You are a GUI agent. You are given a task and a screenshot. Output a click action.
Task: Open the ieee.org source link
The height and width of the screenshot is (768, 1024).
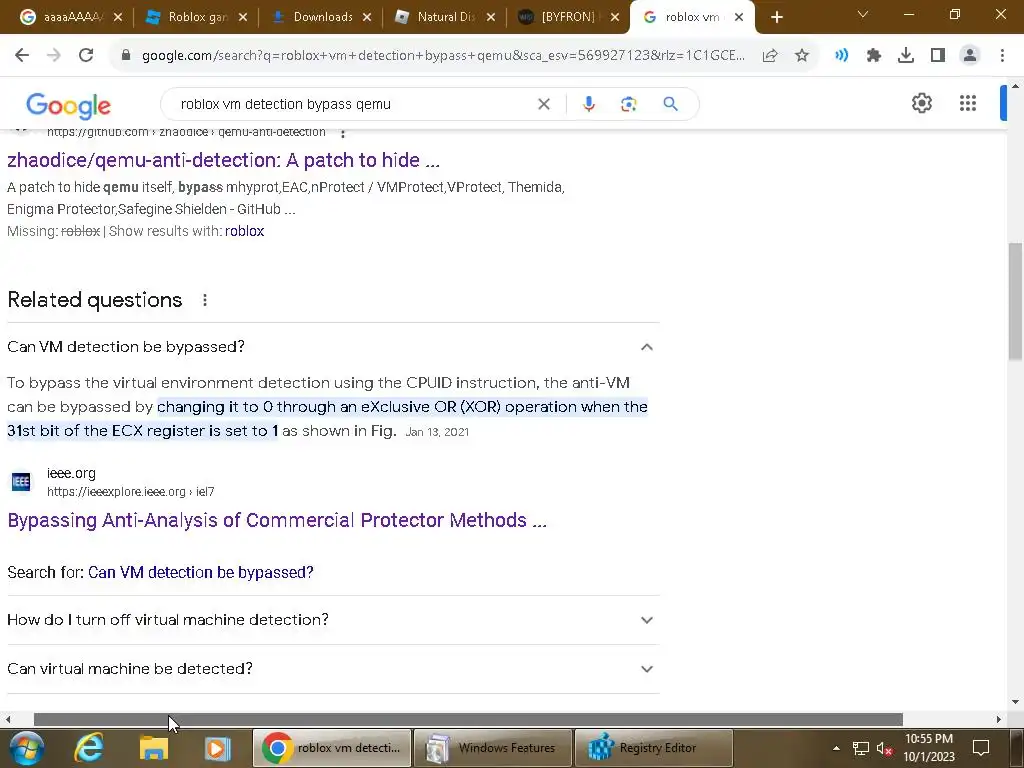click(111, 482)
